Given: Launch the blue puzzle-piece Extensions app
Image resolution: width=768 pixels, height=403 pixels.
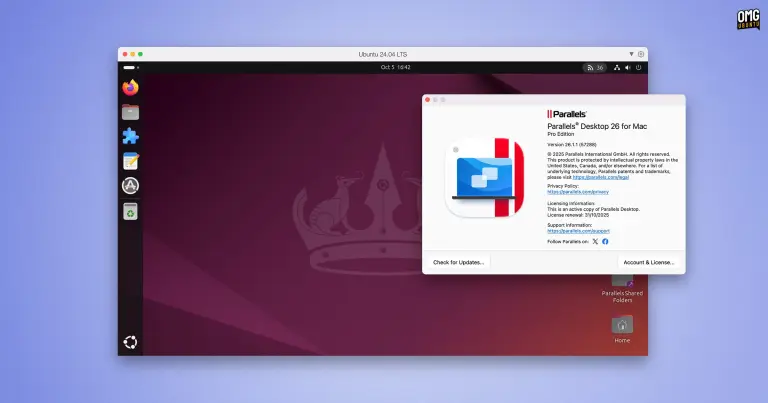Looking at the screenshot, I should pos(130,136).
